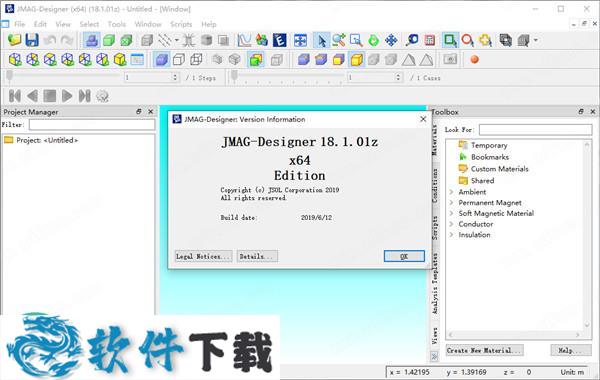Expand the Ambient materials node
This screenshot has width=600, height=380.
click(x=451, y=192)
